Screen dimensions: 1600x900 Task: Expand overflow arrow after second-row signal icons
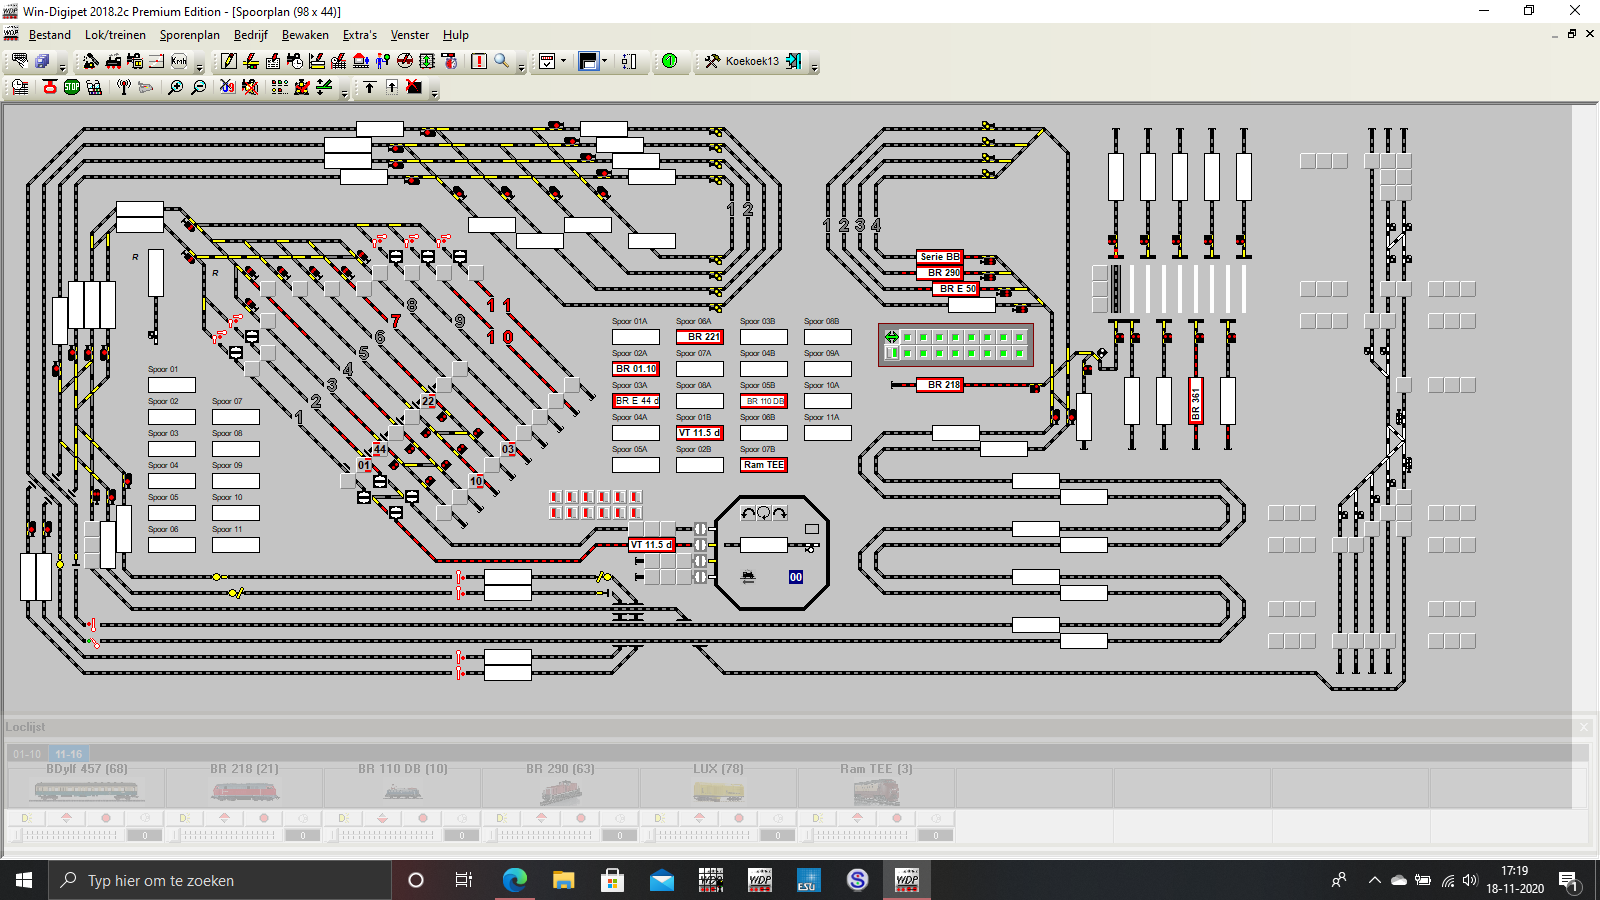(344, 94)
